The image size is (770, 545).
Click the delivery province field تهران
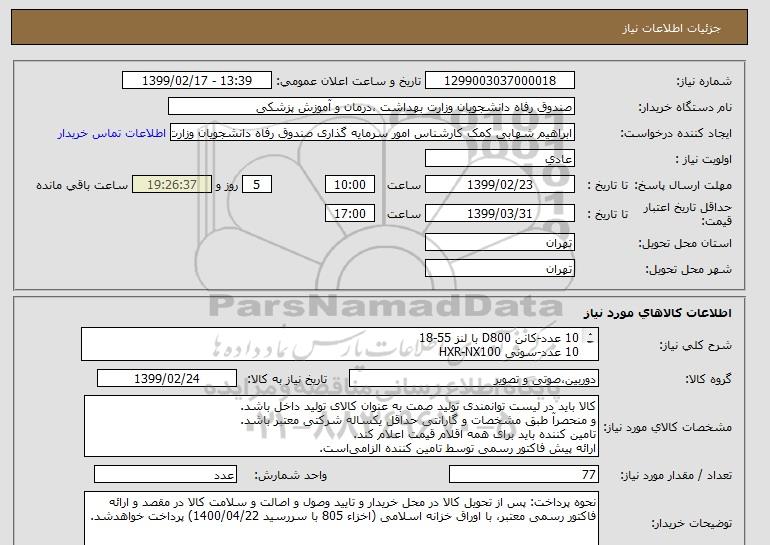tap(499, 243)
